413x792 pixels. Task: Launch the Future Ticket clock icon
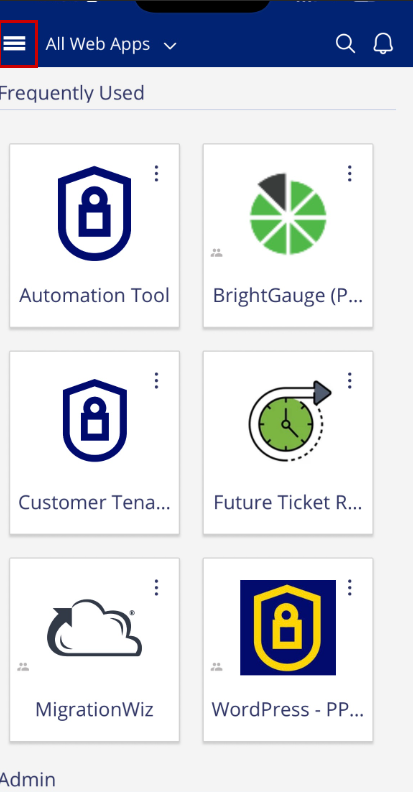click(289, 420)
